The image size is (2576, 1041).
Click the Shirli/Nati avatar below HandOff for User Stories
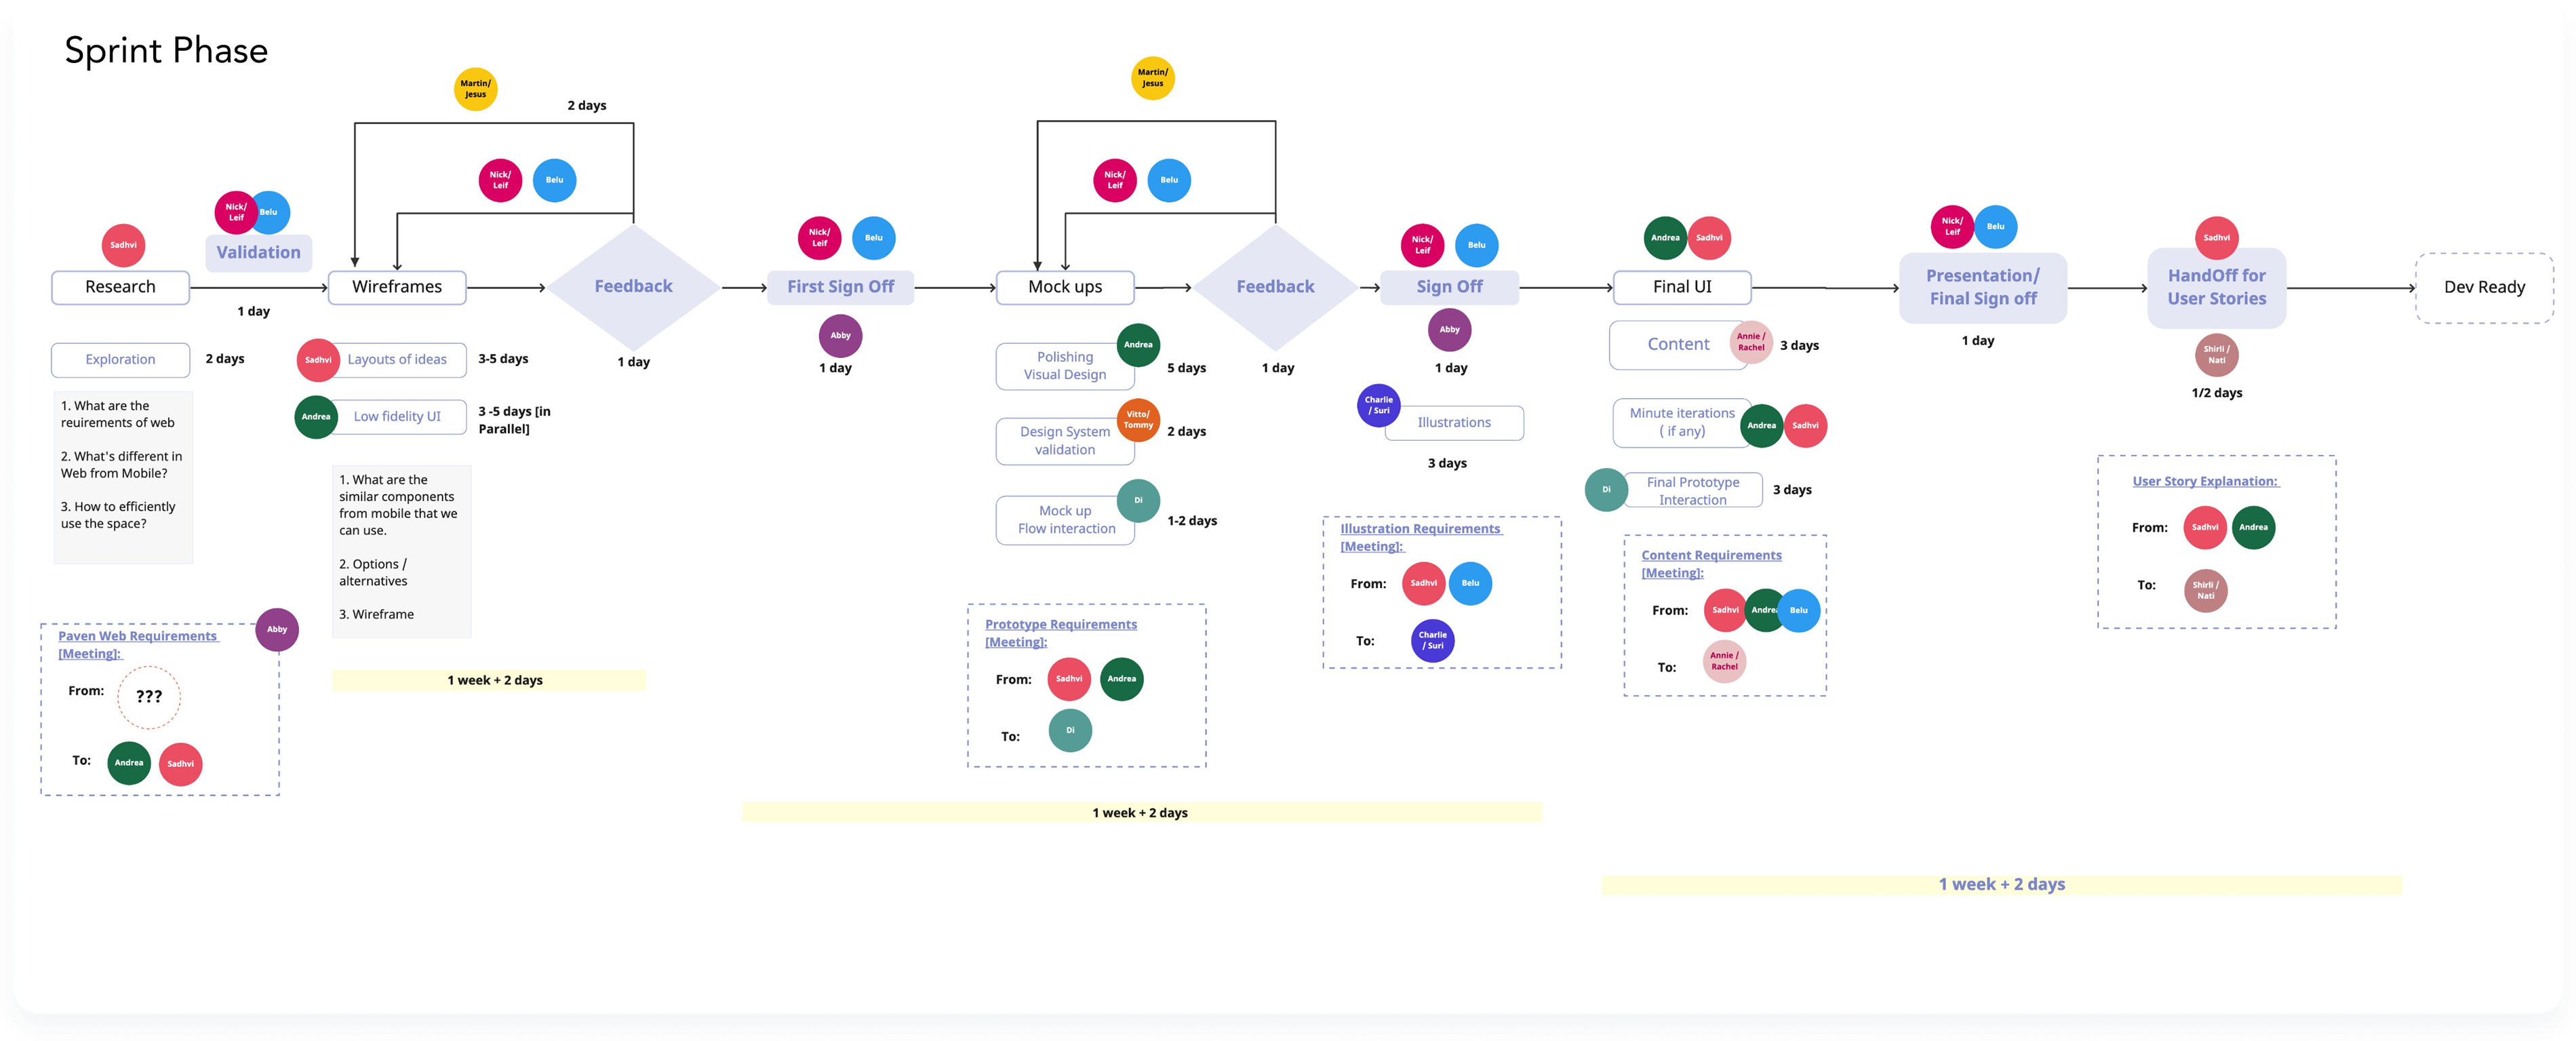[2217, 354]
